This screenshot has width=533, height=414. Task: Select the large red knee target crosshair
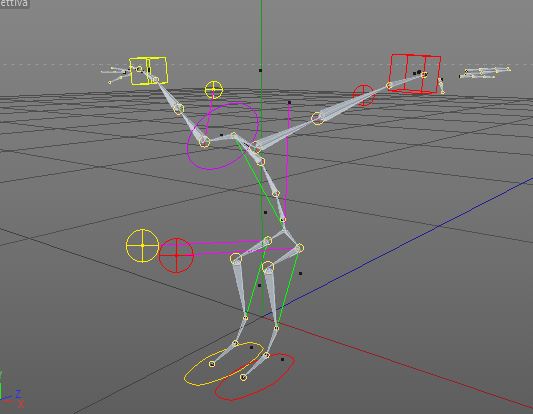(176, 255)
